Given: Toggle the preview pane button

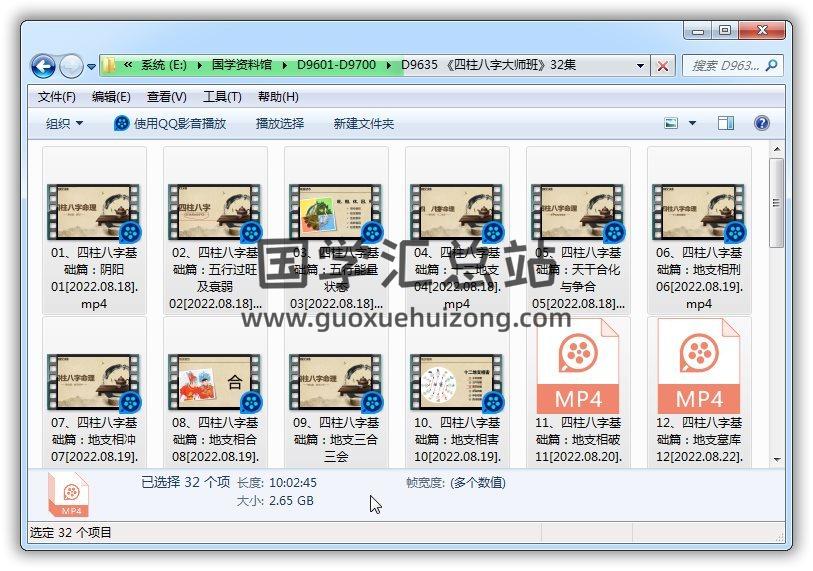Looking at the screenshot, I should pyautogui.click(x=726, y=123).
